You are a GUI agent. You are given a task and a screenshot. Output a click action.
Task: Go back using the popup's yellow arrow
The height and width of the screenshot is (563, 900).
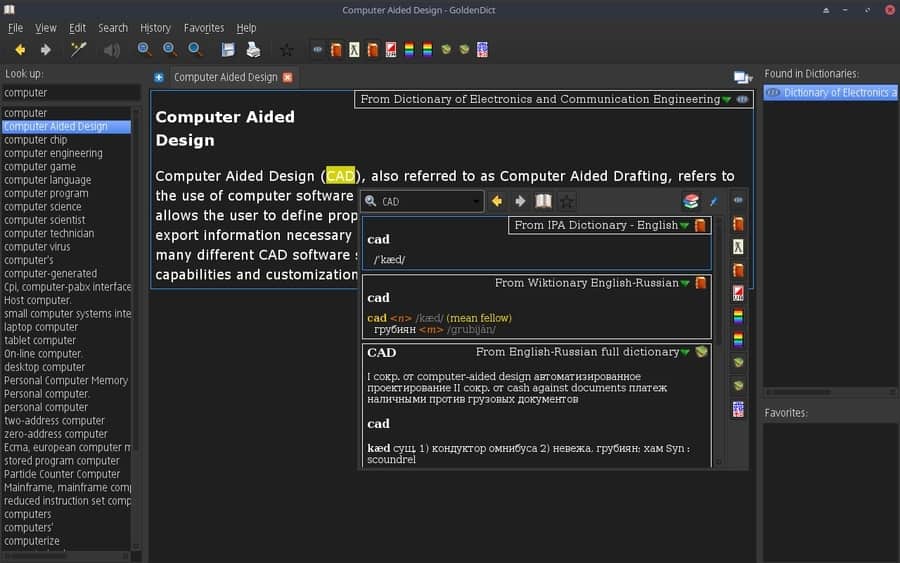coord(497,201)
